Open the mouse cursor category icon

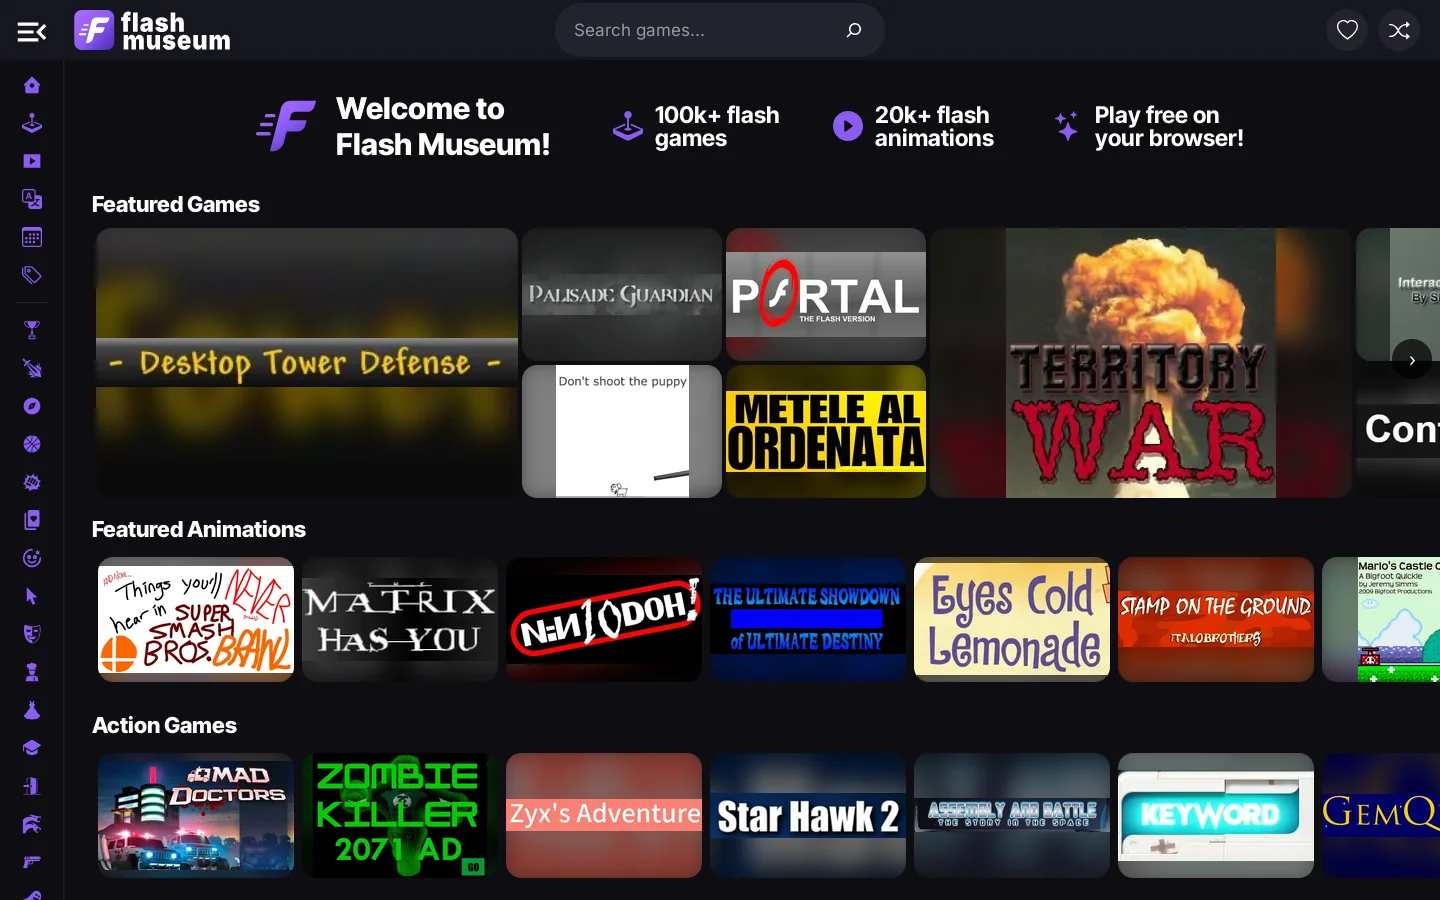point(32,596)
